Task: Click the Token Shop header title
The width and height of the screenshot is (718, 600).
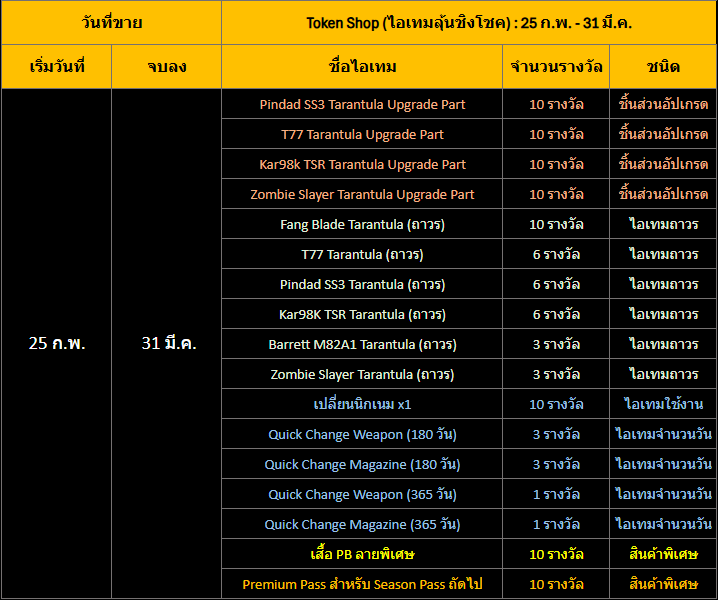Action: tap(468, 22)
